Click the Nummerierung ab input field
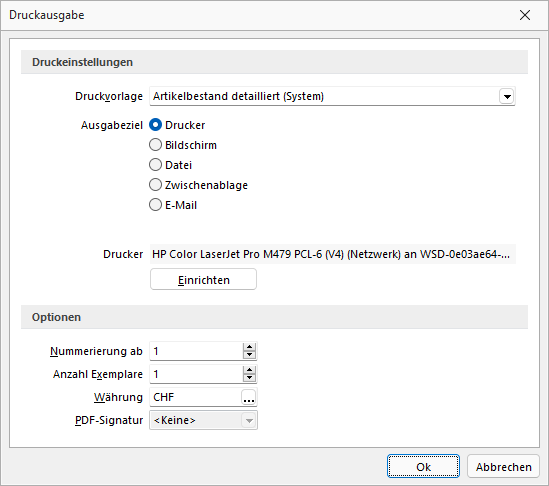The image size is (549, 486). click(196, 351)
